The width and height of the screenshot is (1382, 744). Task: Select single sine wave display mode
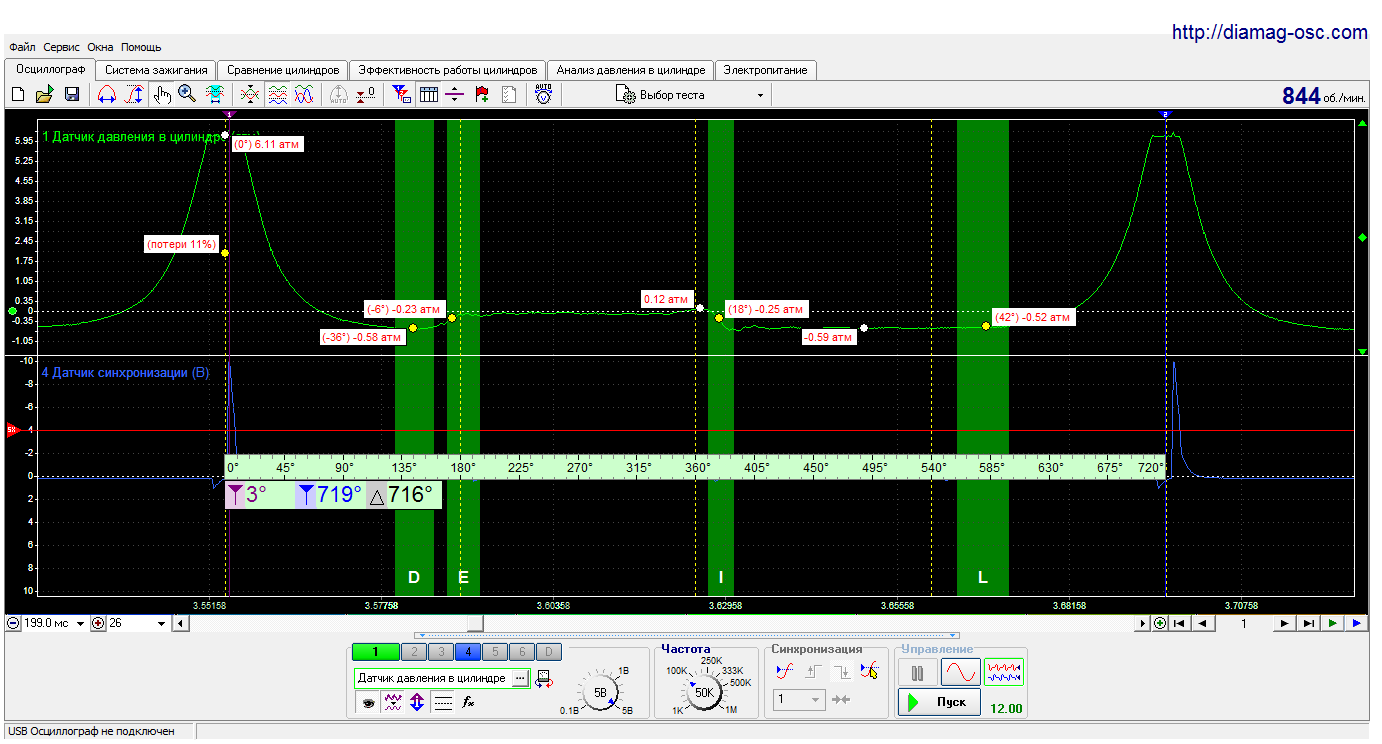(960, 672)
